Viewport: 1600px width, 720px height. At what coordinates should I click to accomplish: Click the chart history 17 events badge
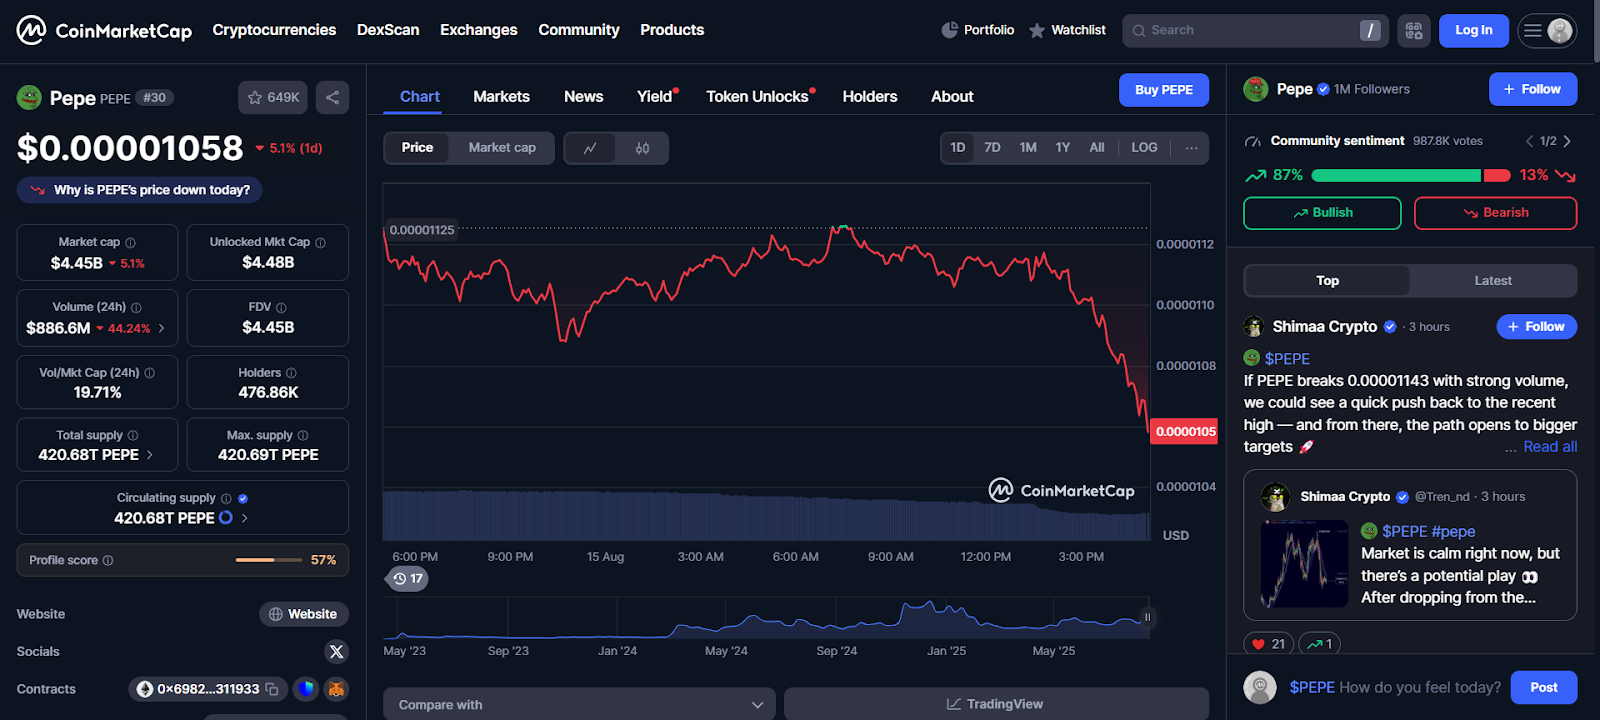coord(408,579)
